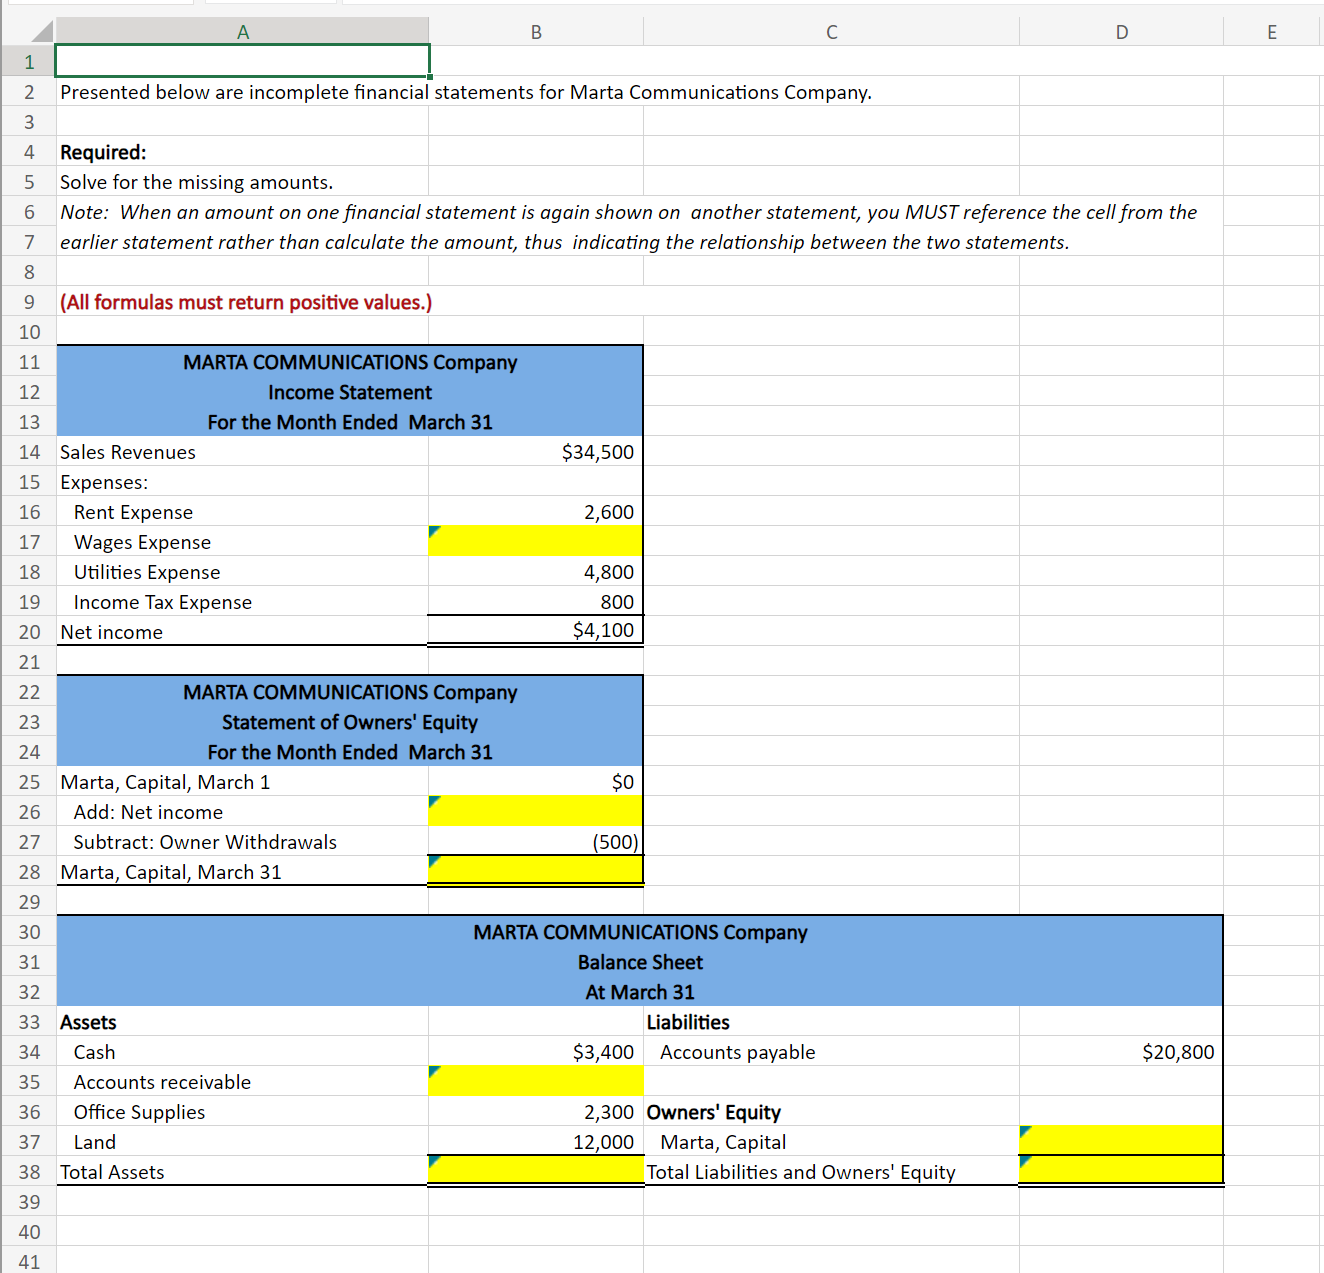The height and width of the screenshot is (1273, 1324).
Task: Select the yellow Accounts receivable cell
Action: point(535,1081)
